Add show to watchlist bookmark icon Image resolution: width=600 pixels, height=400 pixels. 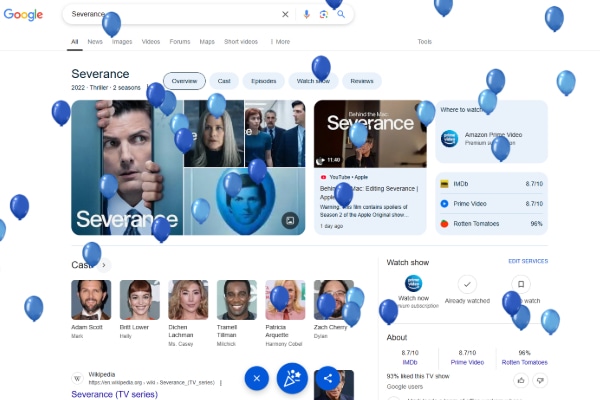point(521,284)
